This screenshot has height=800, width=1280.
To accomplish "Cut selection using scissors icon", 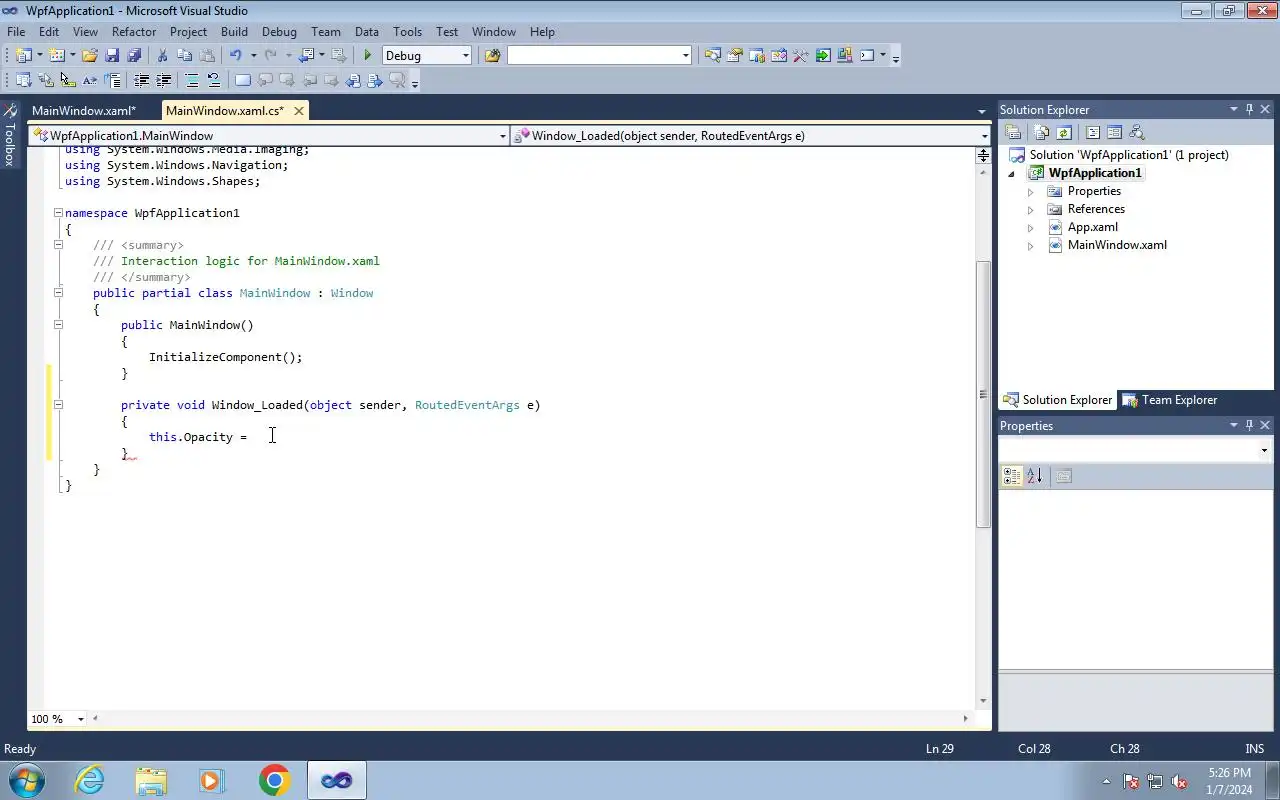I will click(162, 56).
